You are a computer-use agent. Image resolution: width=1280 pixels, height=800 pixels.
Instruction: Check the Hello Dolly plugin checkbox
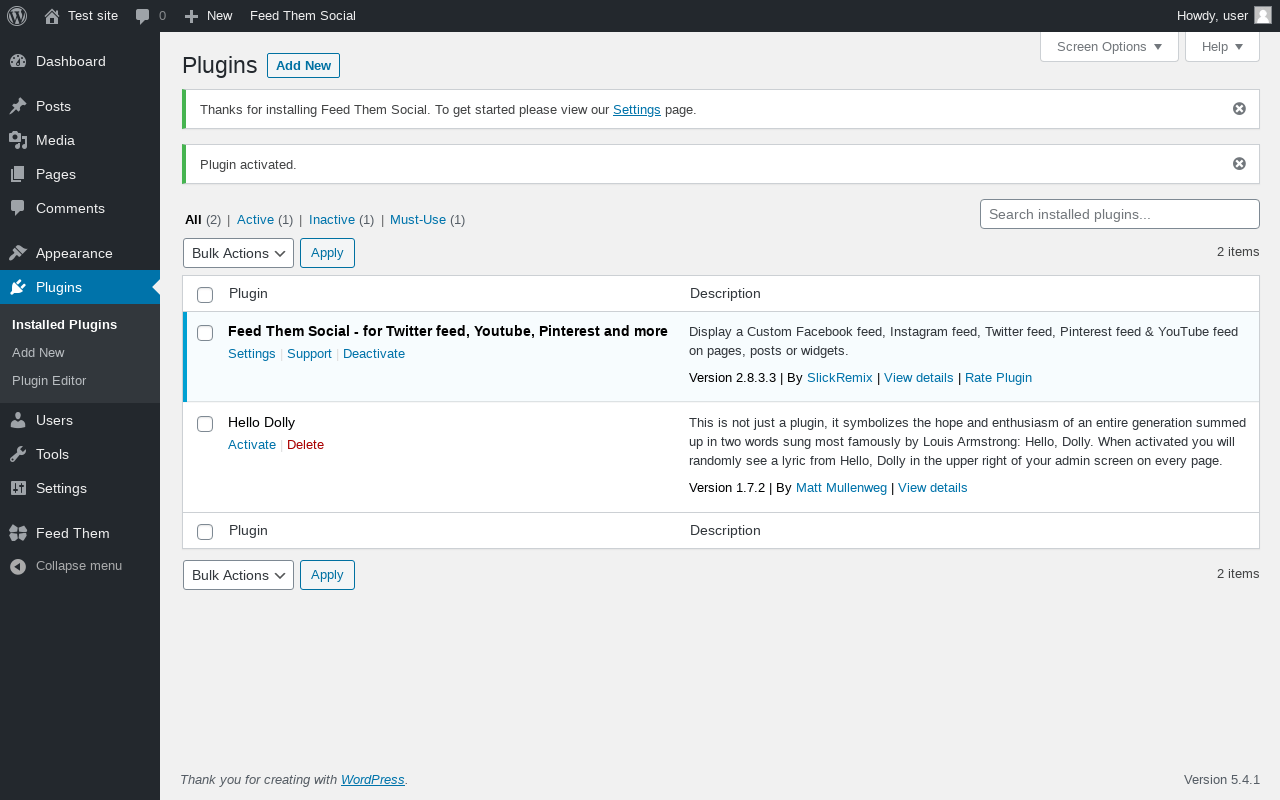coord(205,424)
